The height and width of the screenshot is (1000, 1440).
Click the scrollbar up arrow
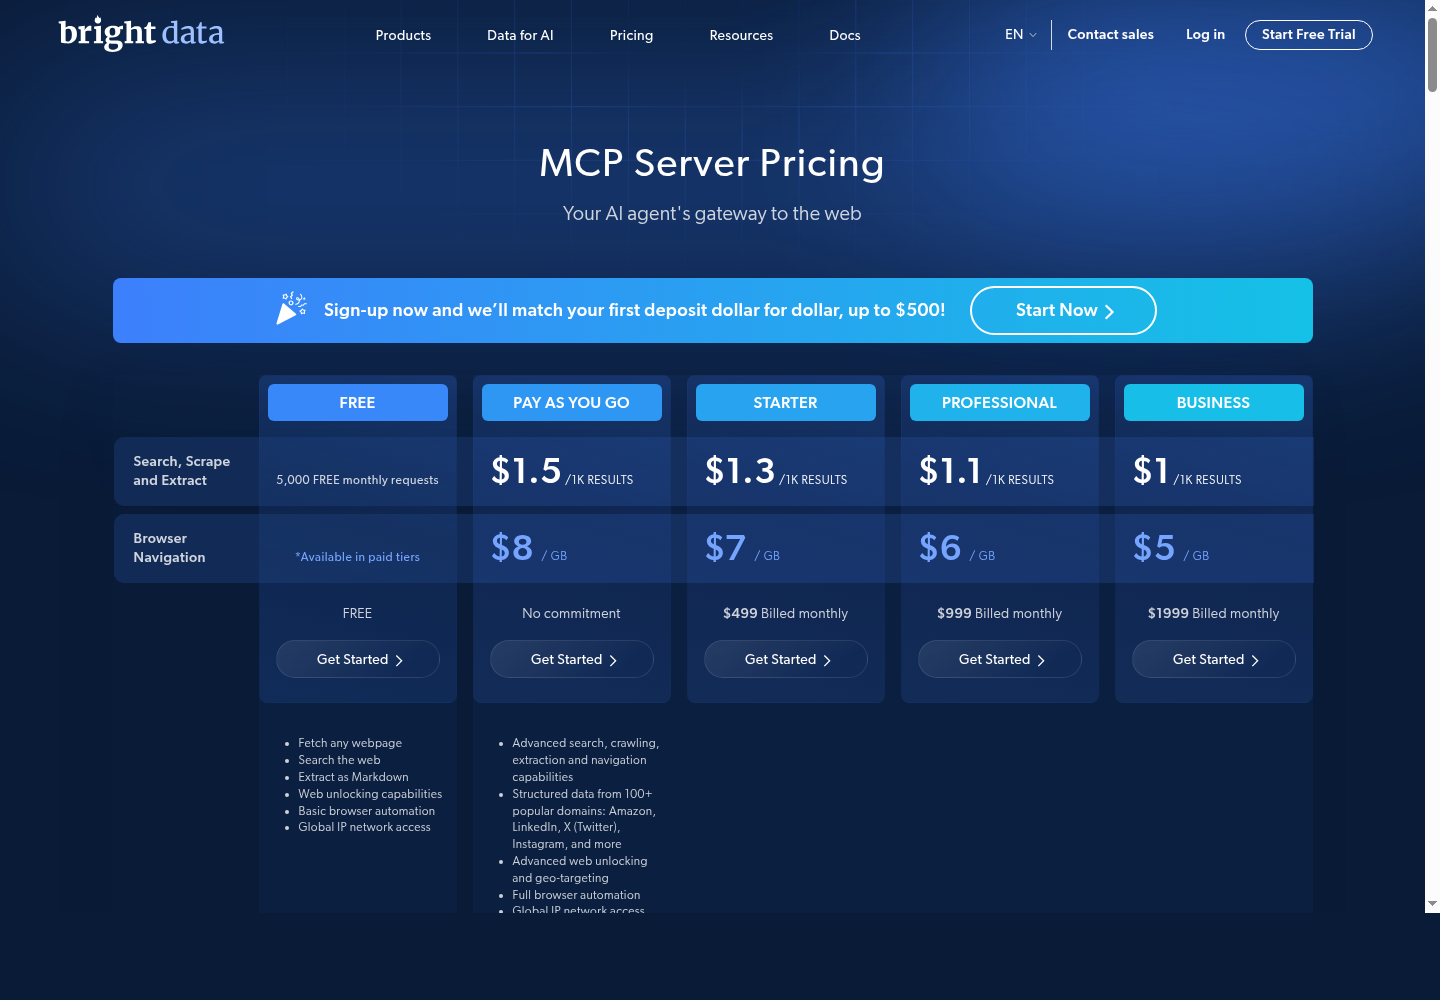click(x=1432, y=7)
